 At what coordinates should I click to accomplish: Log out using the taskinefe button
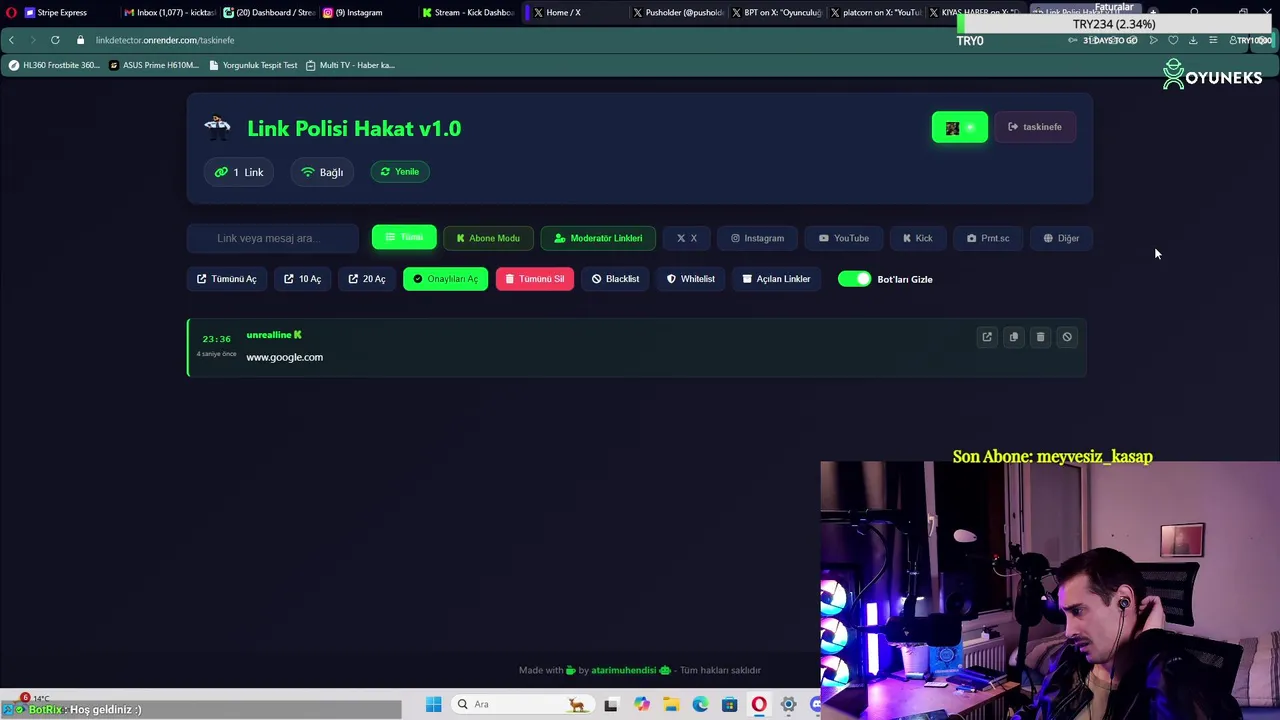tap(1035, 127)
